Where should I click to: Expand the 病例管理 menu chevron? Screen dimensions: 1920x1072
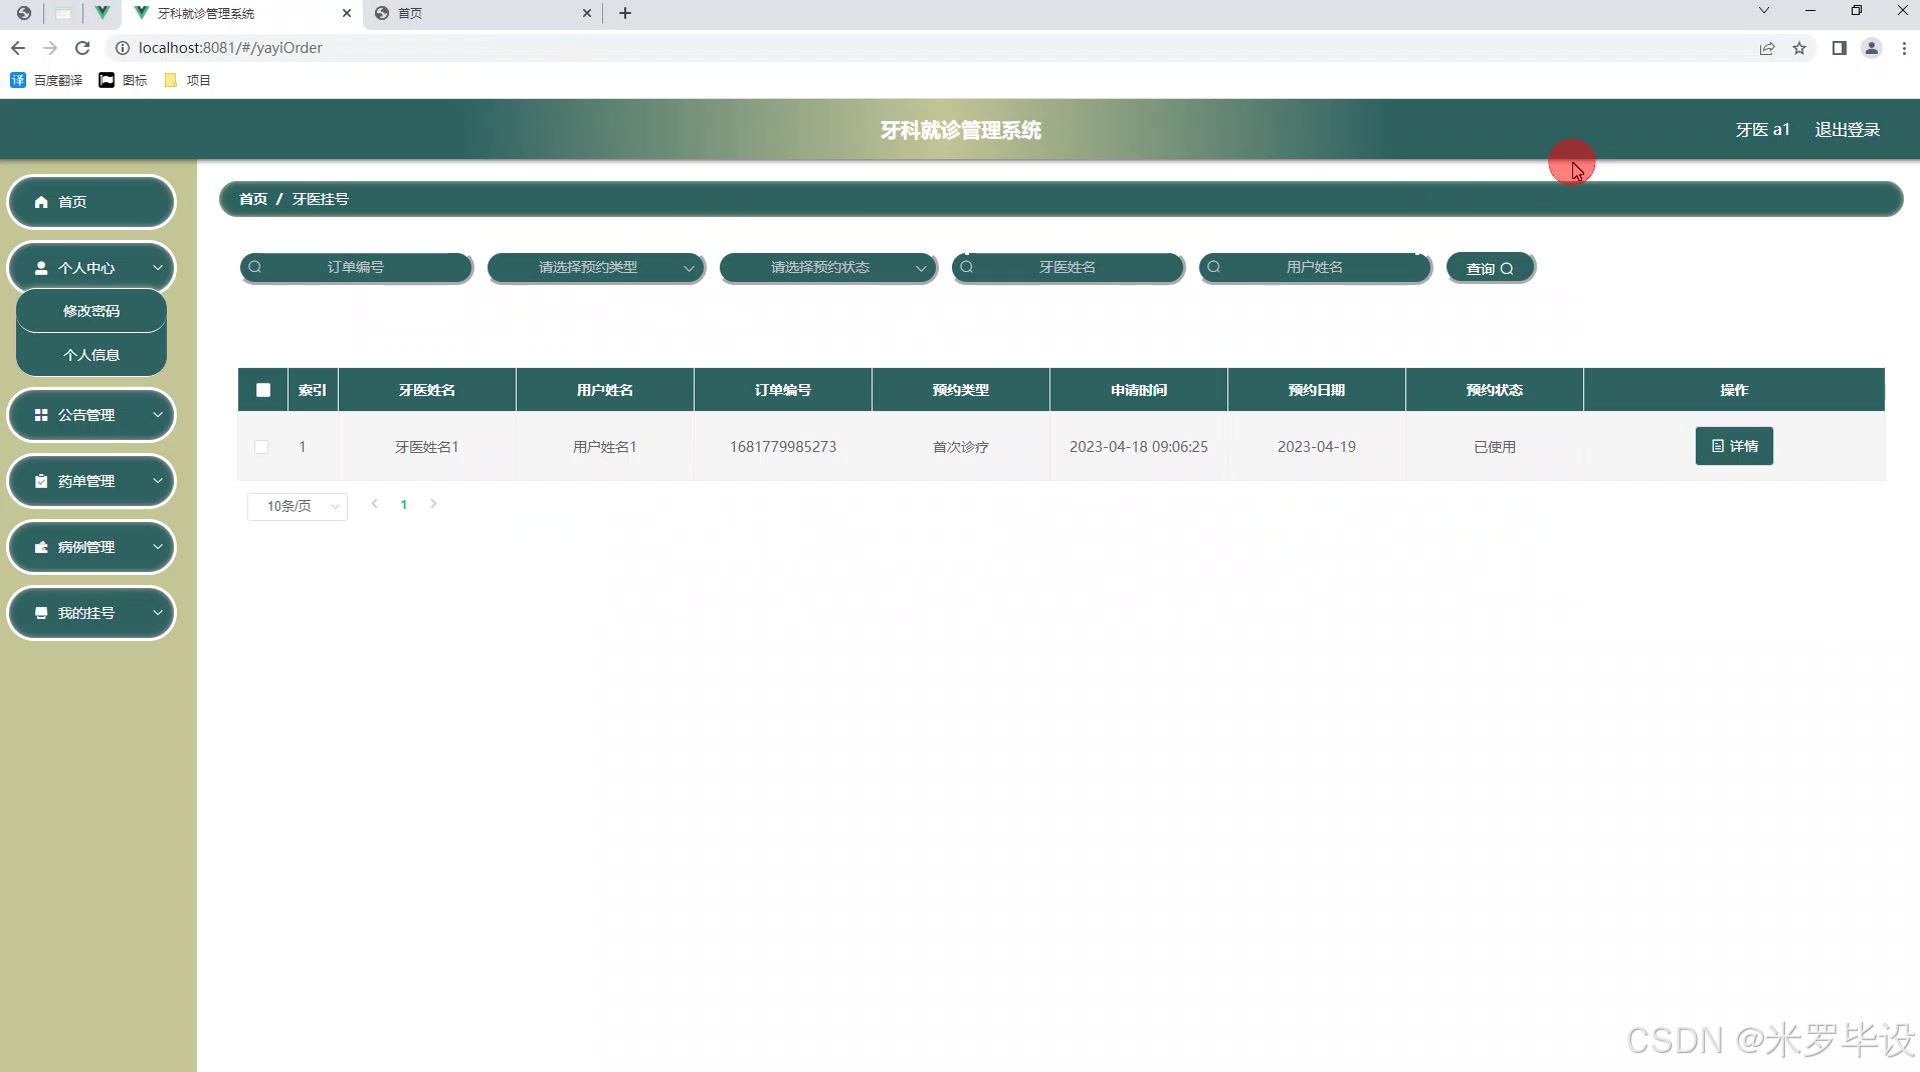(x=158, y=547)
